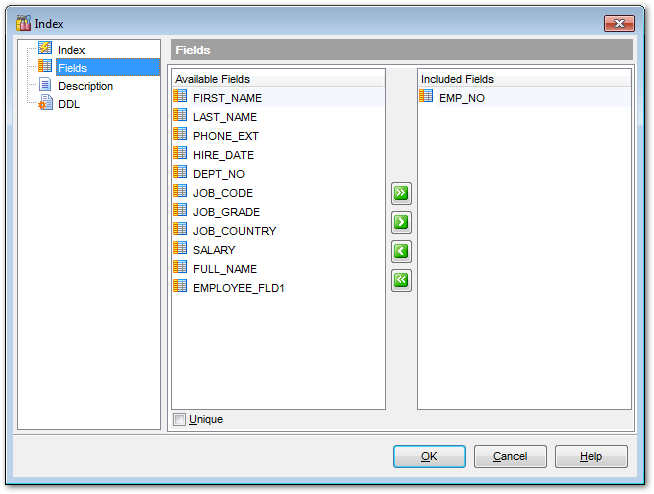
Task: Enable the Unique checkbox
Action: coord(180,420)
